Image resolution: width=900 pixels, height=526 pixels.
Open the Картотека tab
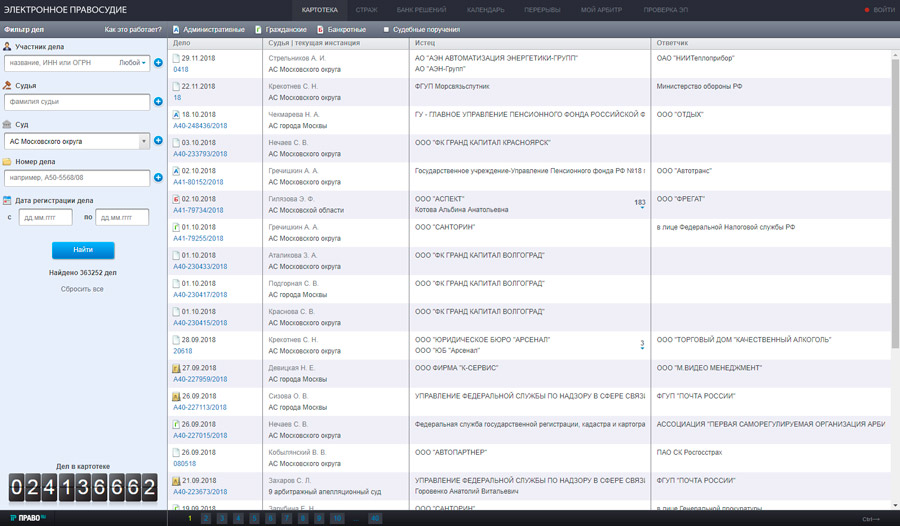pyautogui.click(x=320, y=10)
